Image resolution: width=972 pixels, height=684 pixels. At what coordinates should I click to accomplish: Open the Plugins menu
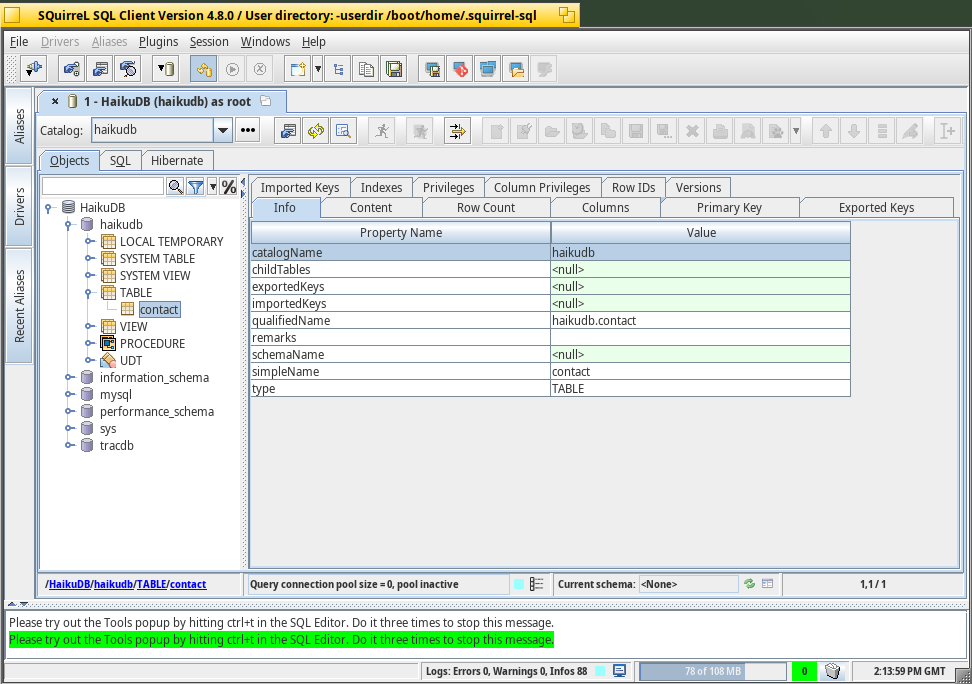pos(159,42)
